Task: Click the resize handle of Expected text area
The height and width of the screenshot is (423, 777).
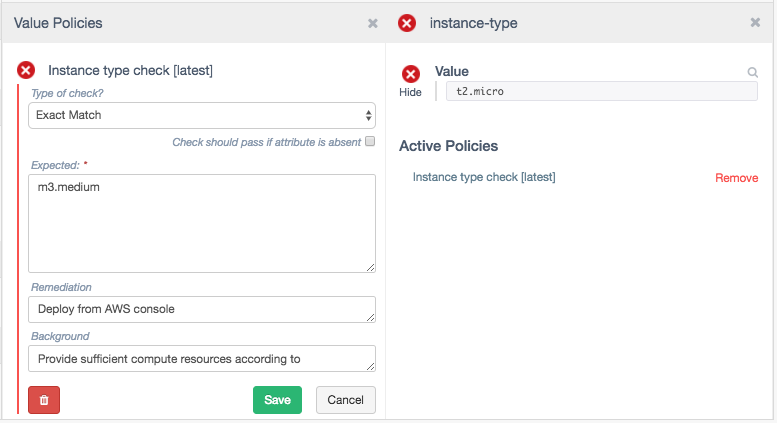Action: 370,267
